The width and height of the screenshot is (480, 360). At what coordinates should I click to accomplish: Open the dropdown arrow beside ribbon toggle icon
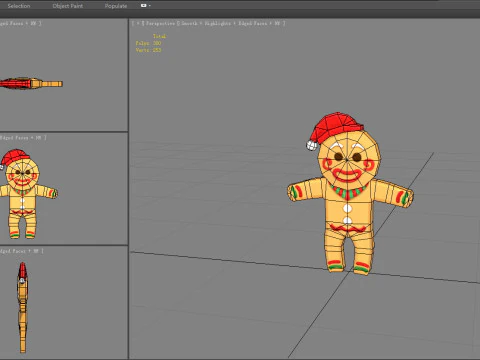click(150, 6)
